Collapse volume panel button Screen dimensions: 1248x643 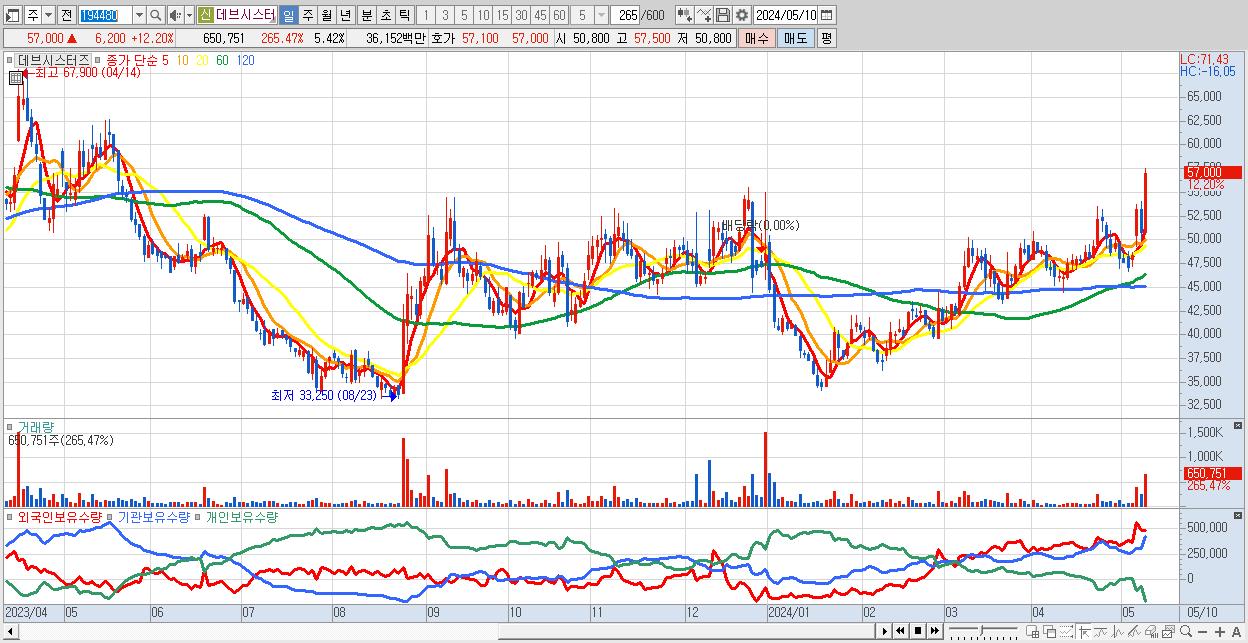[x=1239, y=426]
